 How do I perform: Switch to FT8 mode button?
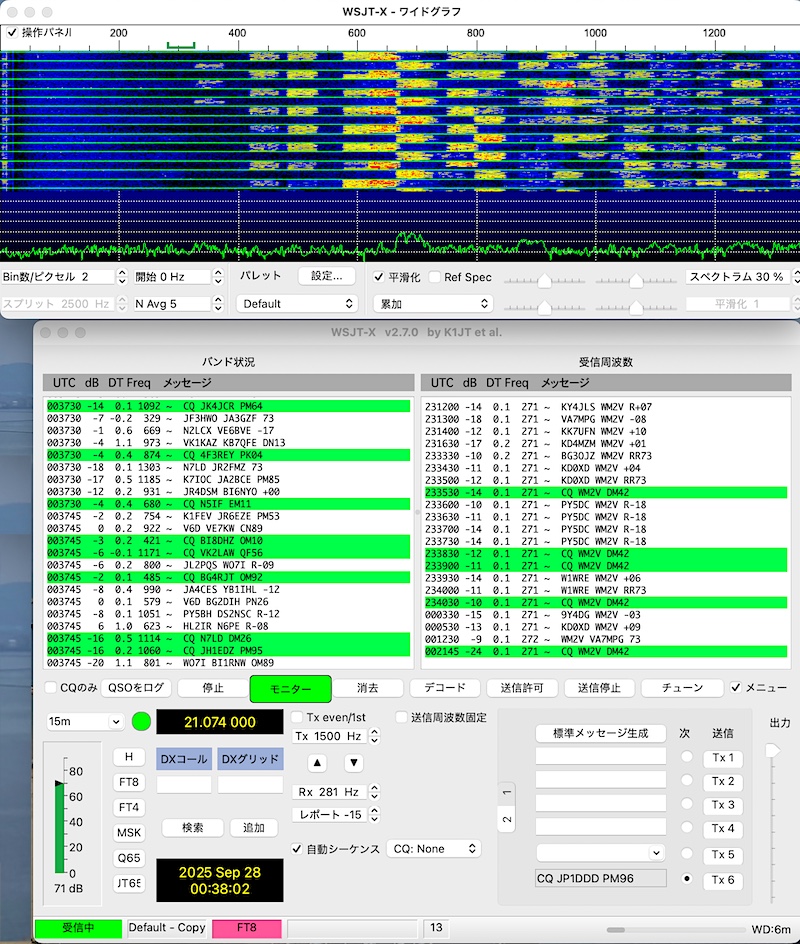pyautogui.click(x=128, y=782)
